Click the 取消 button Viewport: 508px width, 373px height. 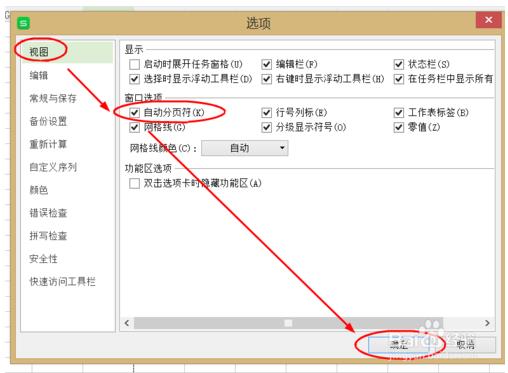click(x=466, y=344)
